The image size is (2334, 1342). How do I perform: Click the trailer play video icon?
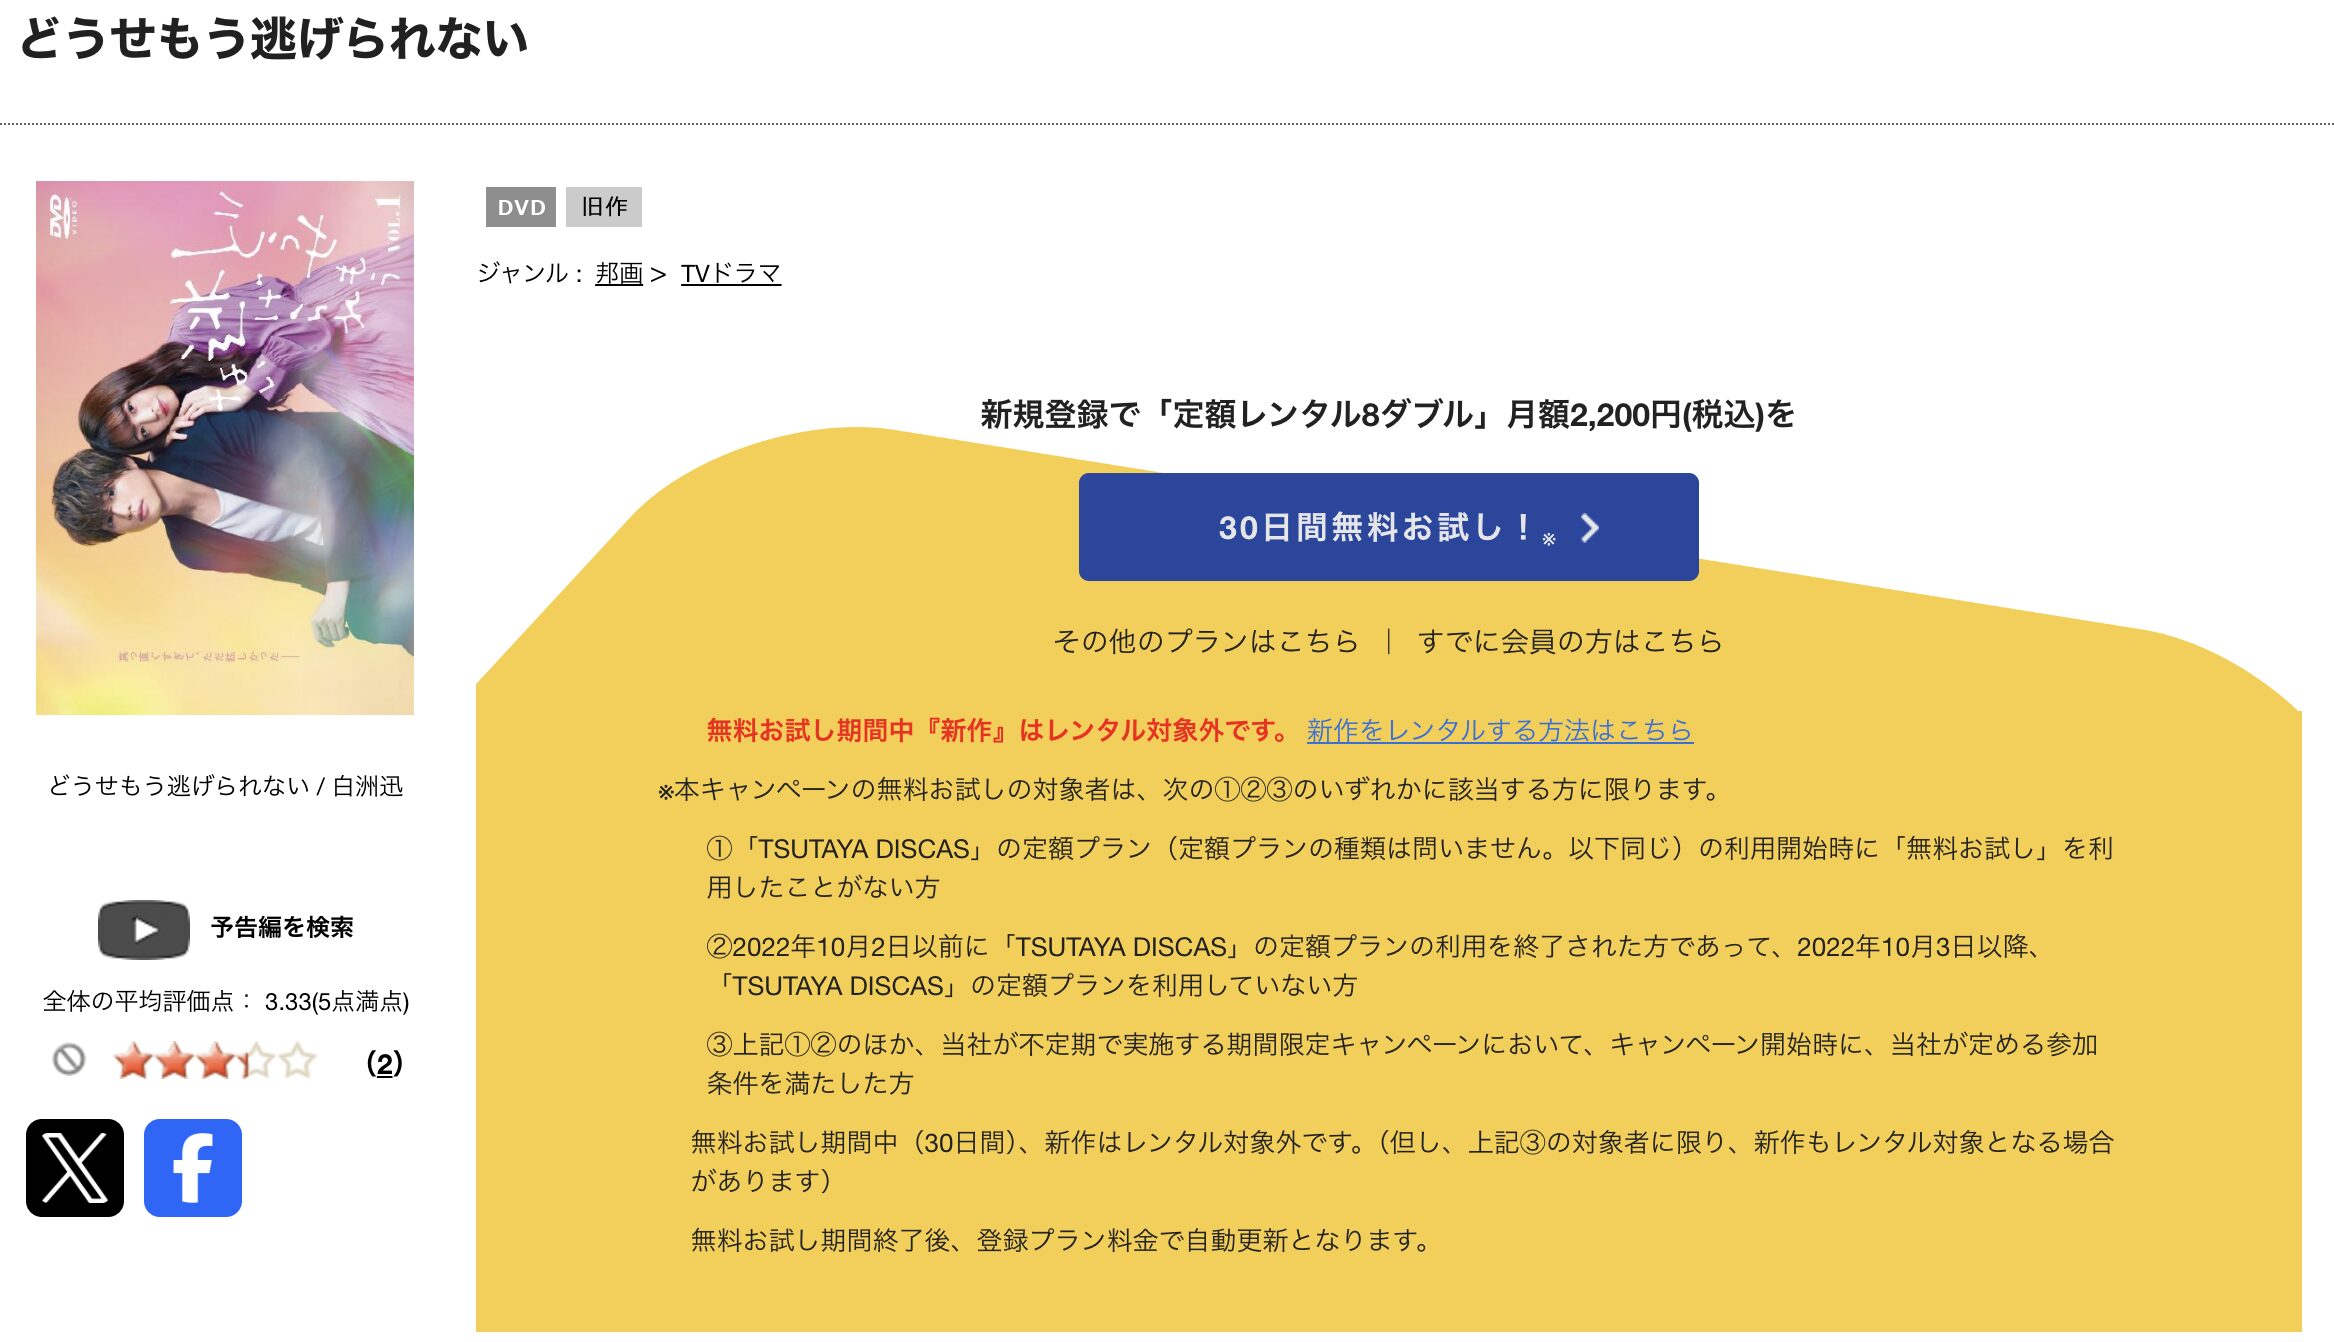[x=144, y=929]
